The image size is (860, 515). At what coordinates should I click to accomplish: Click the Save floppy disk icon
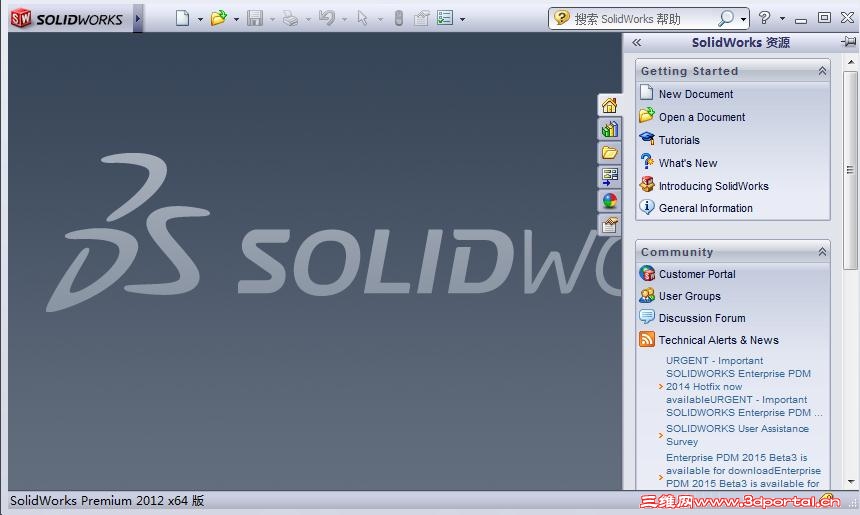254,18
